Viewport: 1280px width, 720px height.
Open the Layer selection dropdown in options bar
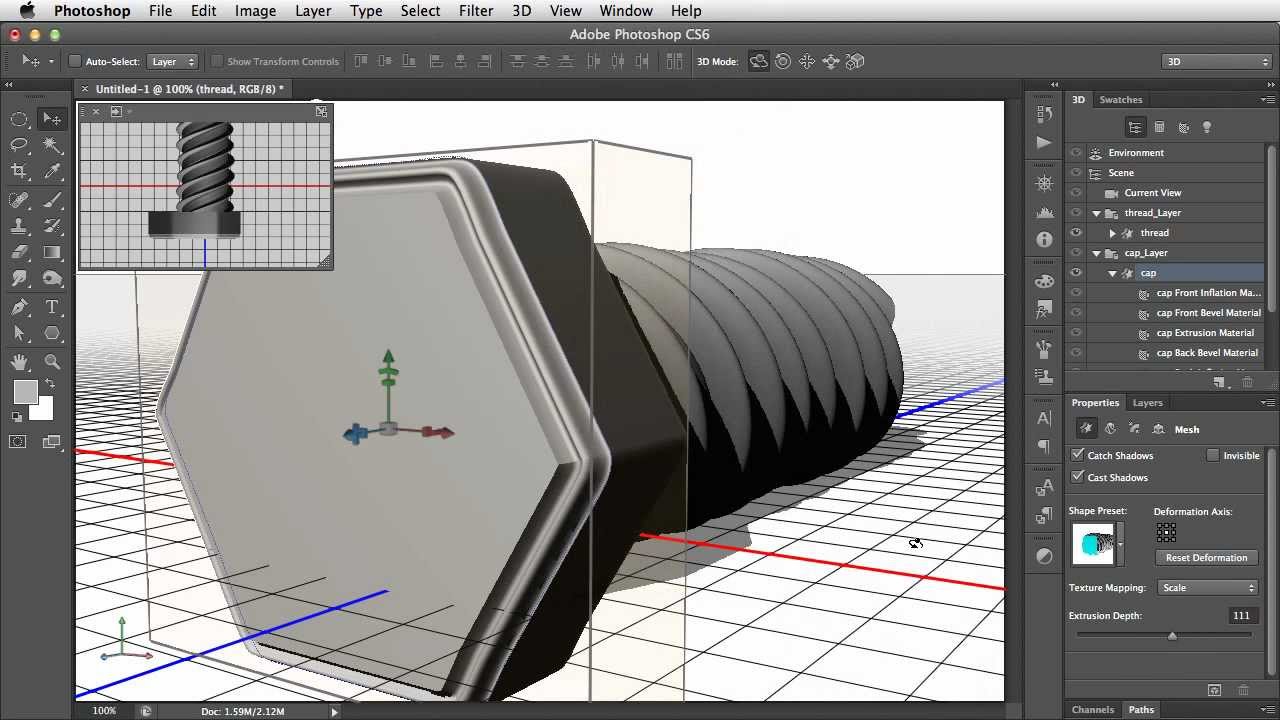[172, 61]
